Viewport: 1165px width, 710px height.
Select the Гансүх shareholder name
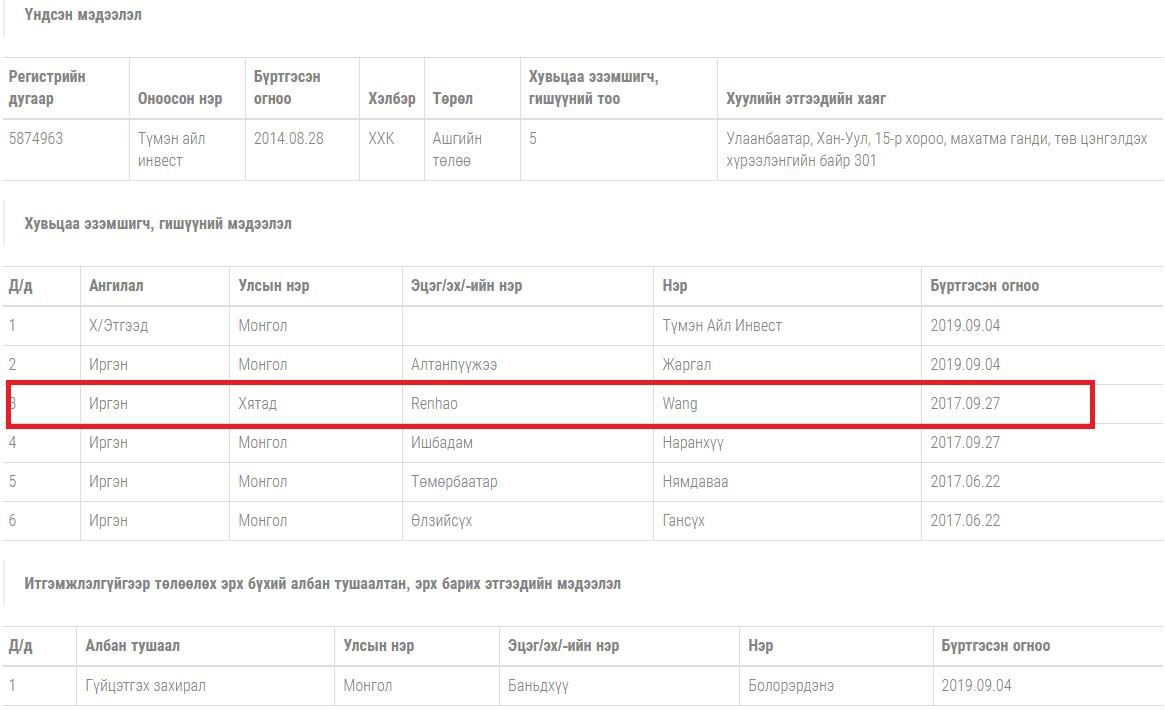[x=684, y=520]
